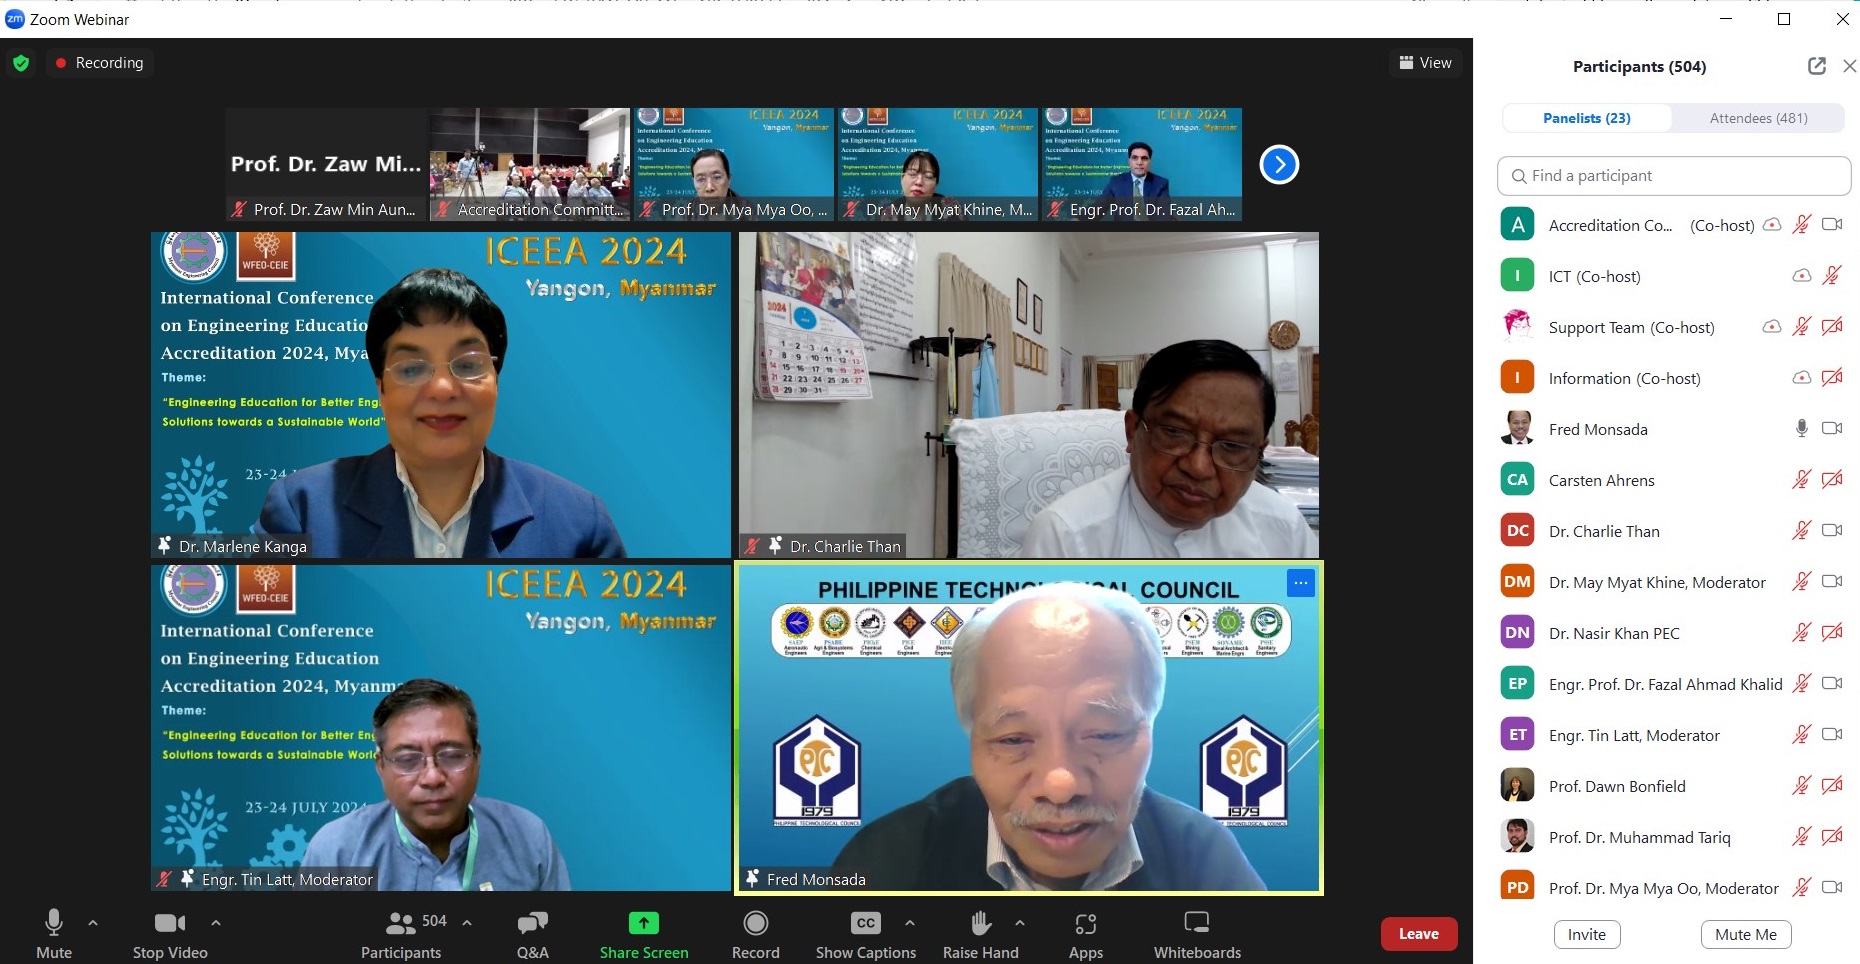The width and height of the screenshot is (1860, 964).
Task: Click the Share Screen icon
Action: click(643, 924)
